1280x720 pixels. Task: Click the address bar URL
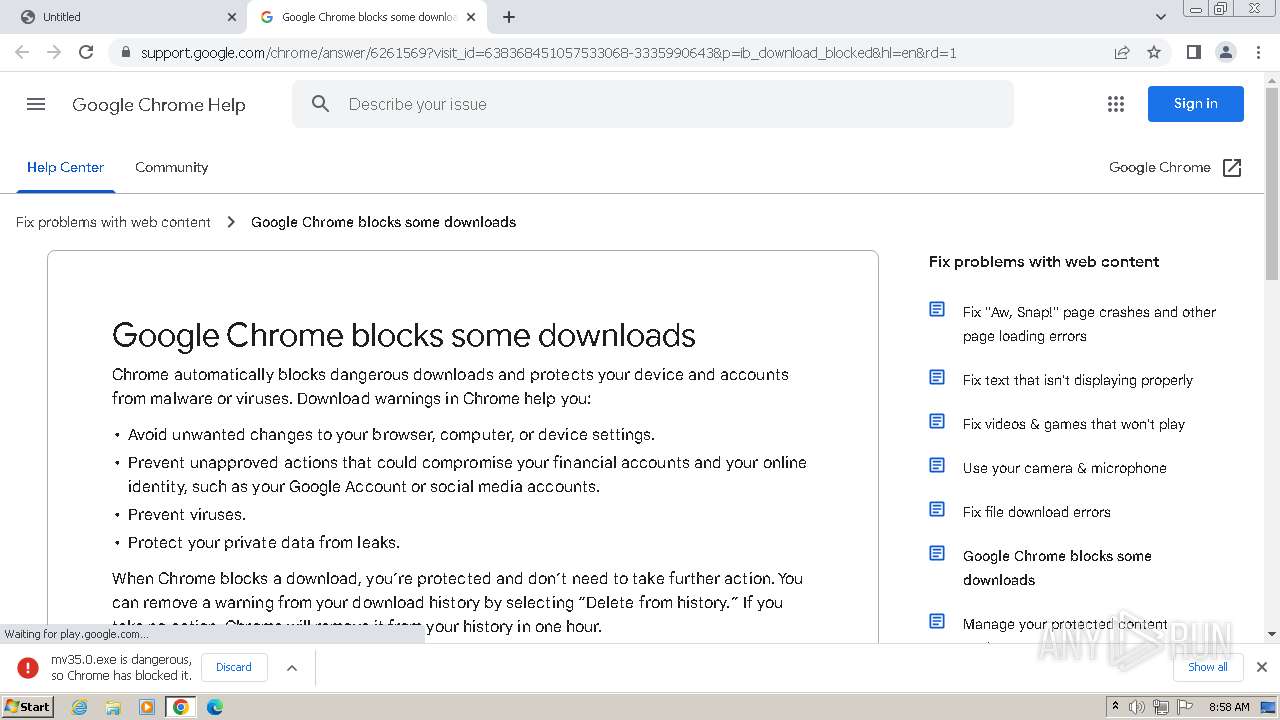pos(548,52)
